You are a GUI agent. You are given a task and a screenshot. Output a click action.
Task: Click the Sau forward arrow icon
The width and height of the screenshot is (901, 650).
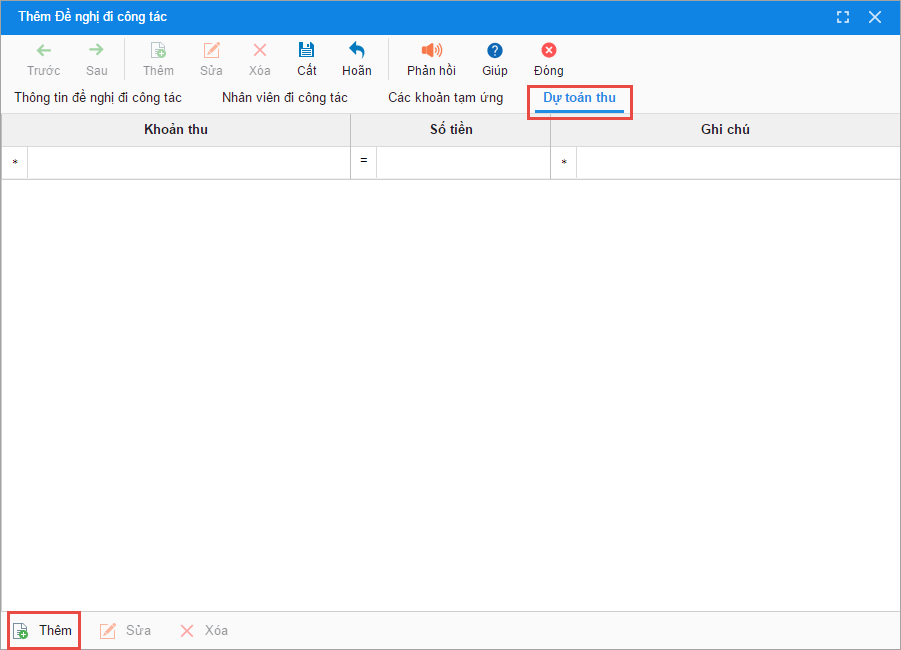pos(96,51)
